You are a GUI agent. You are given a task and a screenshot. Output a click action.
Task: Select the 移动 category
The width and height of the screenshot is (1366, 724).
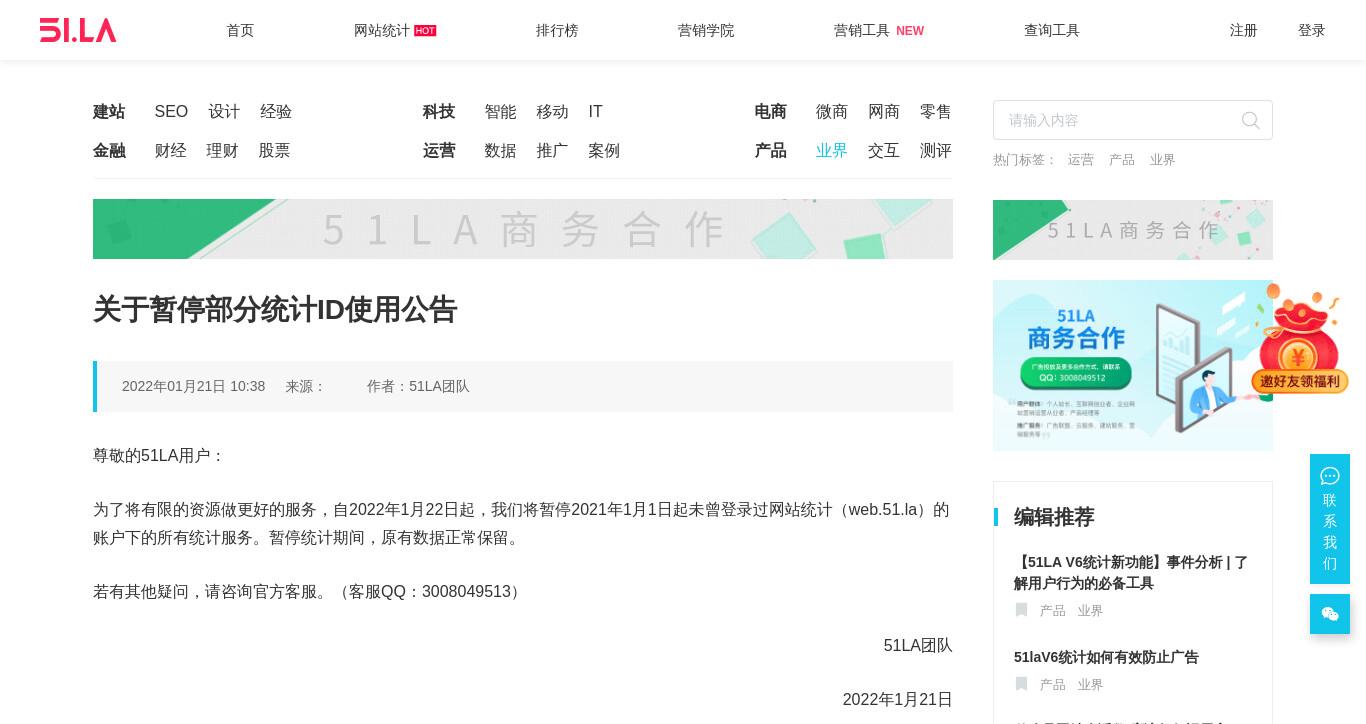[552, 112]
